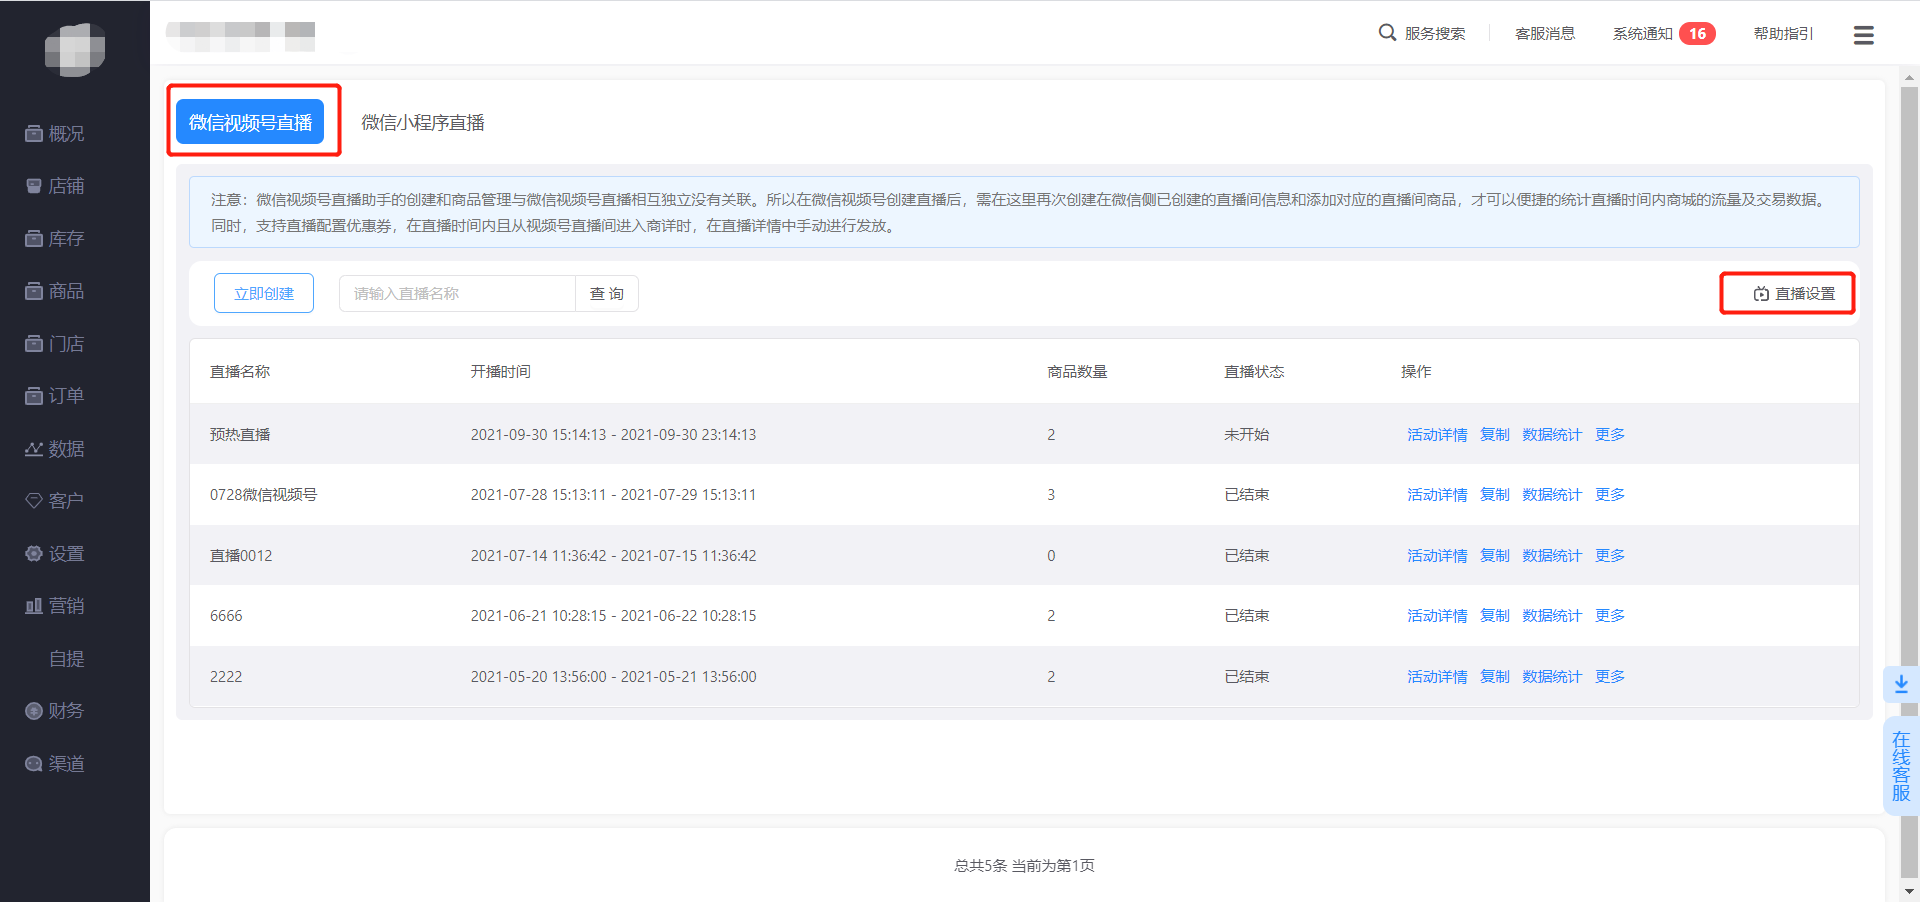This screenshot has width=1920, height=902.
Task: Open 数据统计 for 0728微信视频号
Action: point(1552,495)
